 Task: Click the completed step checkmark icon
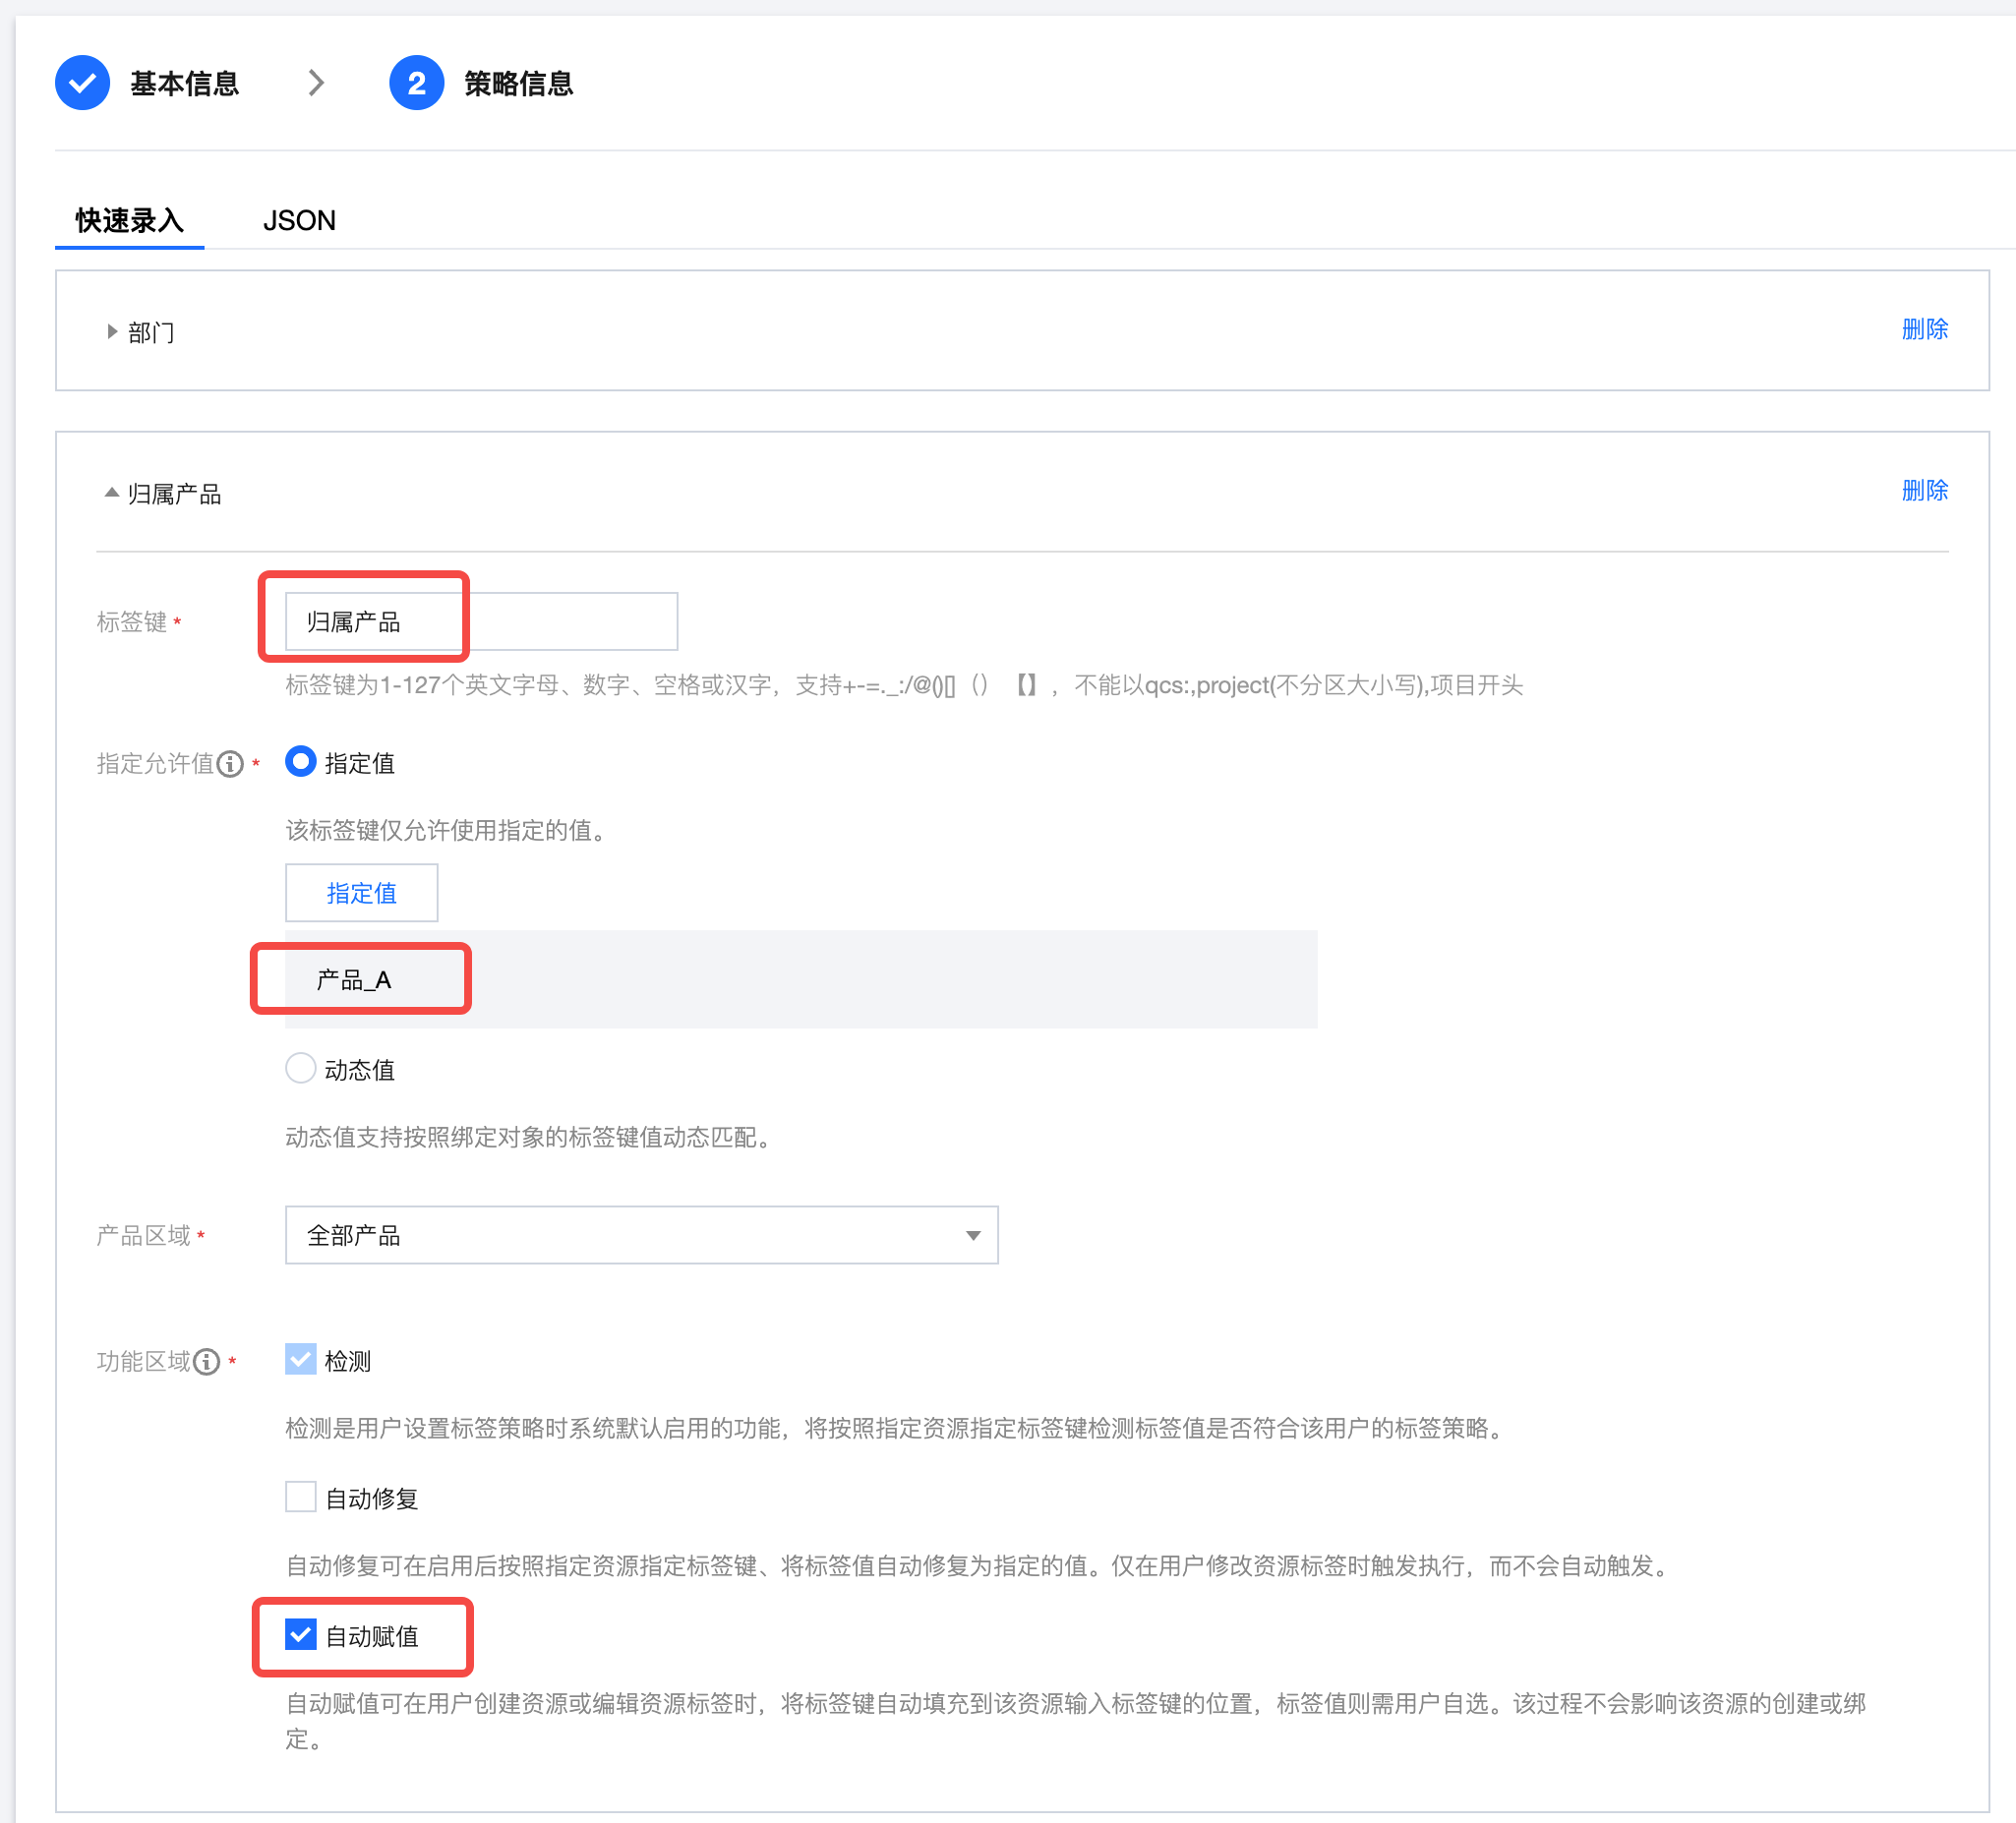click(82, 83)
